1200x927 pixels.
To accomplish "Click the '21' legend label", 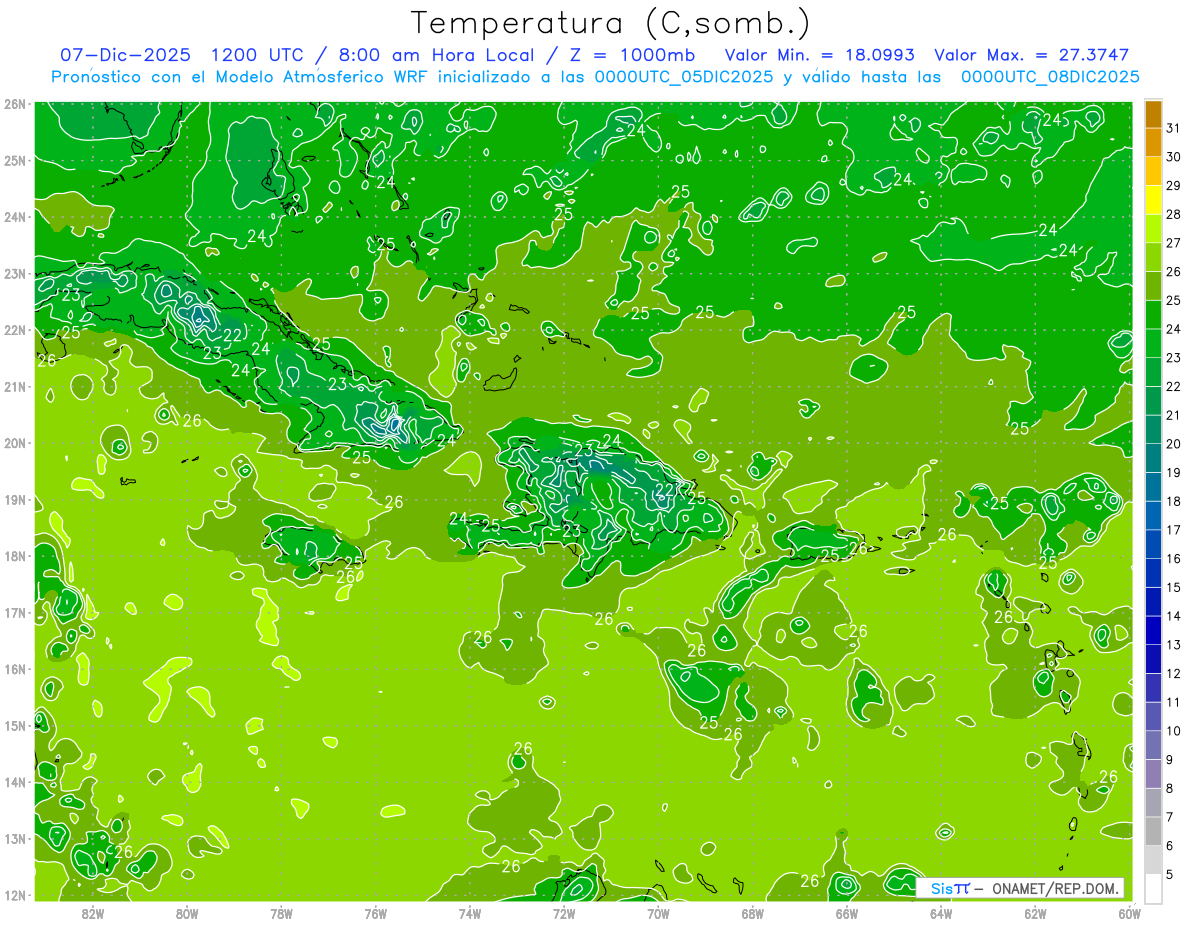I will pyautogui.click(x=1173, y=415).
